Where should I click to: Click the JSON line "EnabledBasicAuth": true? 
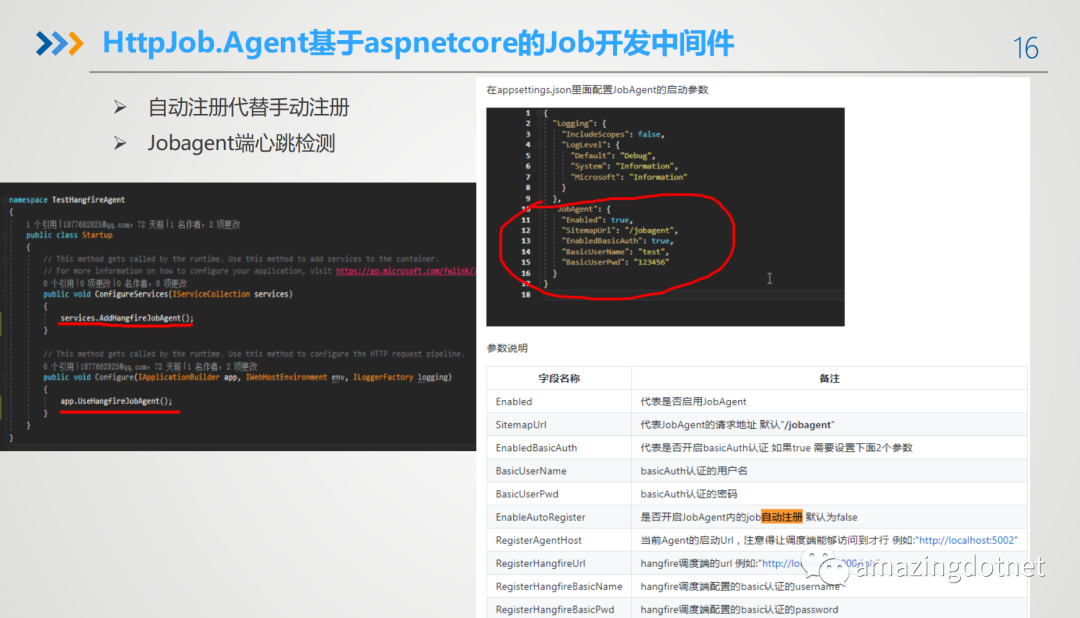point(617,241)
